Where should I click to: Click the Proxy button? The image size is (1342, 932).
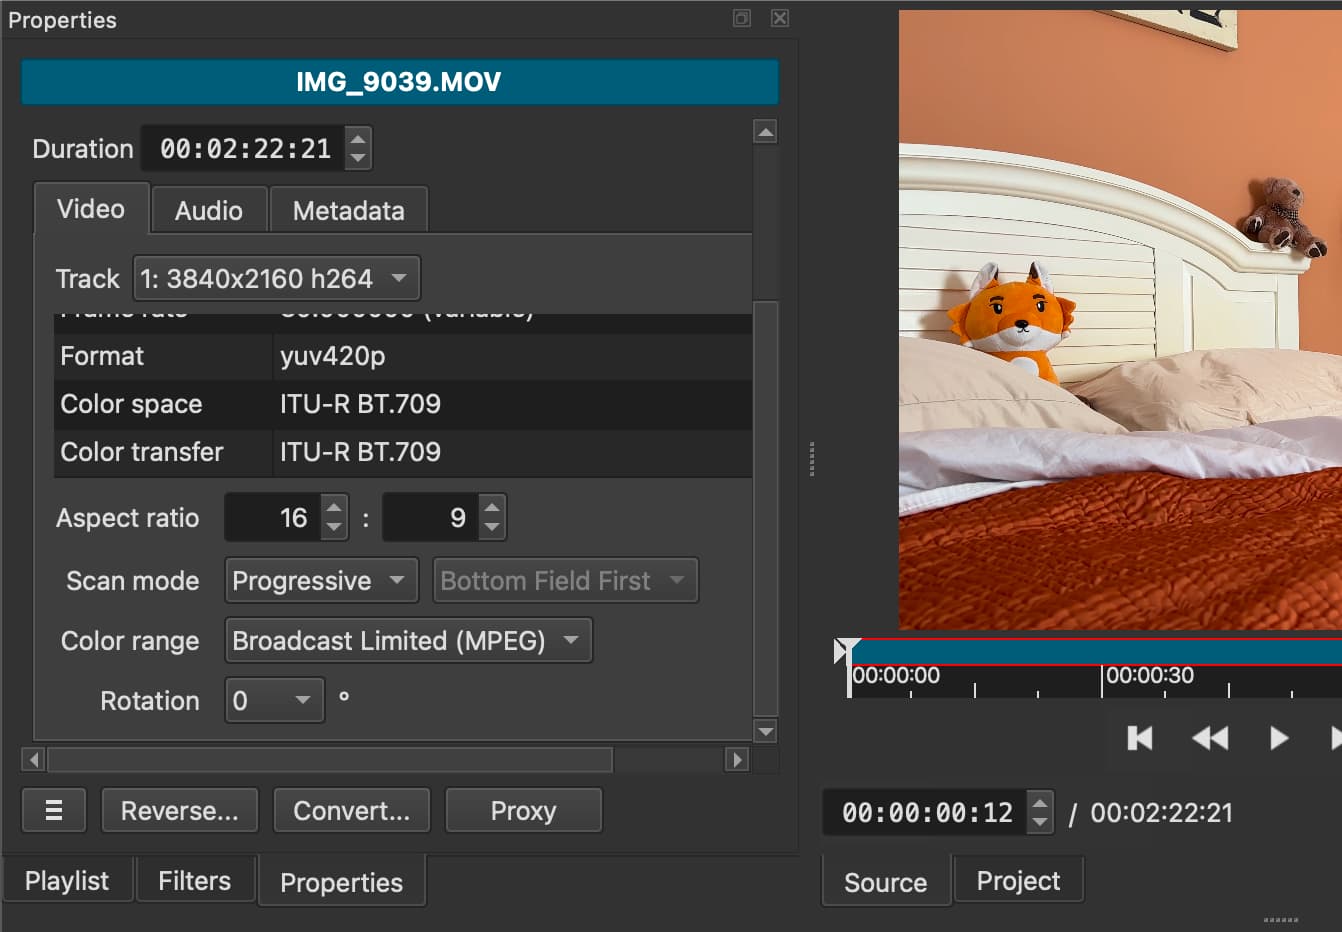(523, 811)
